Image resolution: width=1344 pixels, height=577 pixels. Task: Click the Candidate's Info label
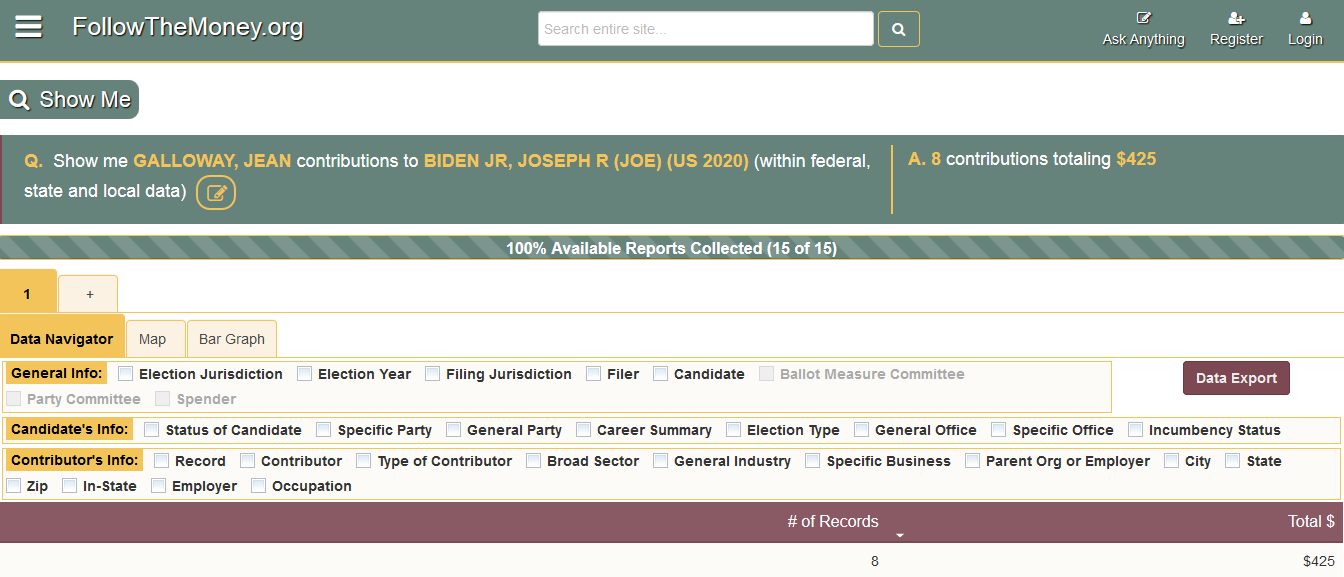click(69, 429)
